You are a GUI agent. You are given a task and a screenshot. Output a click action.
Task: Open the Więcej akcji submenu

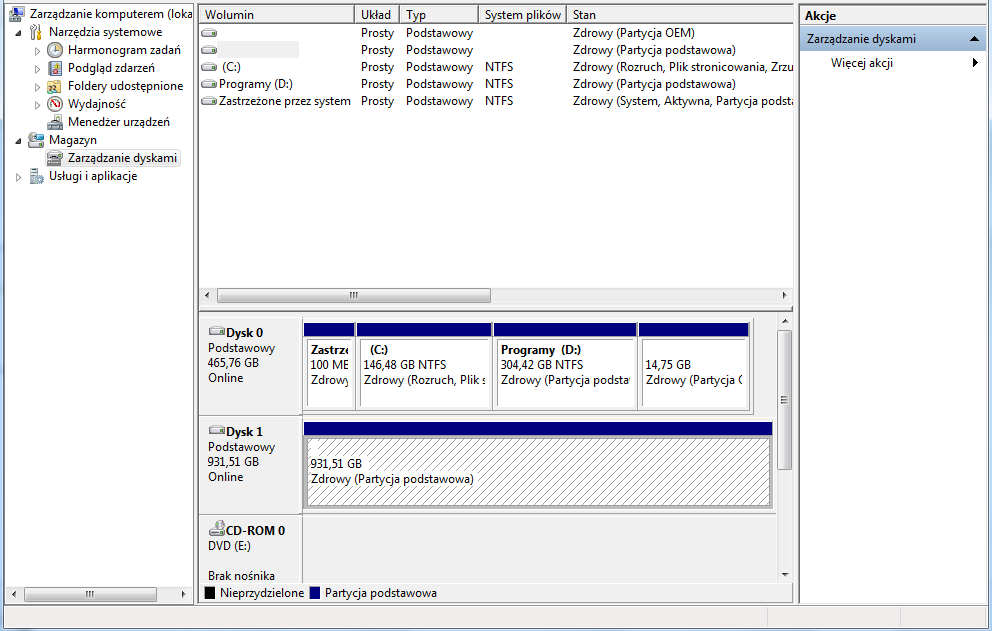(x=975, y=63)
